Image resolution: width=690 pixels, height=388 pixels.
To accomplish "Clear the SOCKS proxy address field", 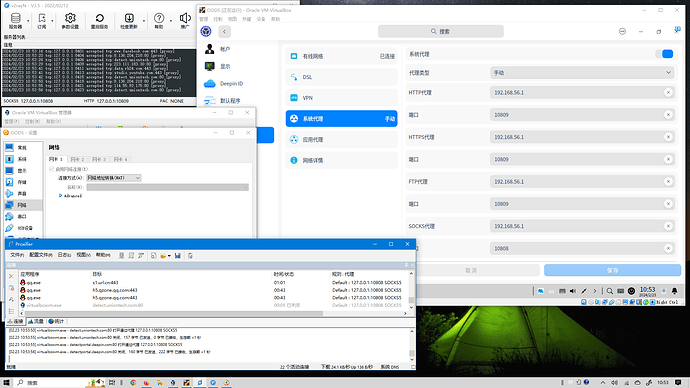I will point(668,226).
